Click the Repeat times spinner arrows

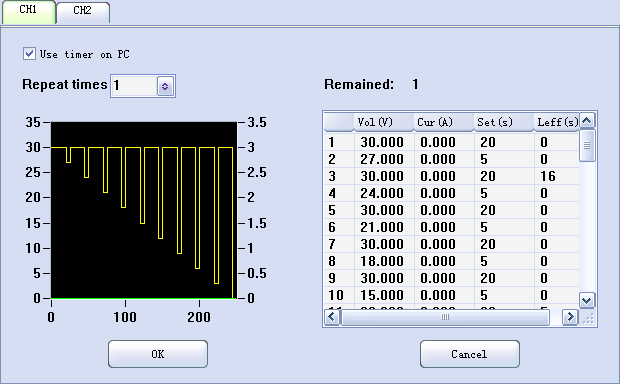(x=165, y=86)
